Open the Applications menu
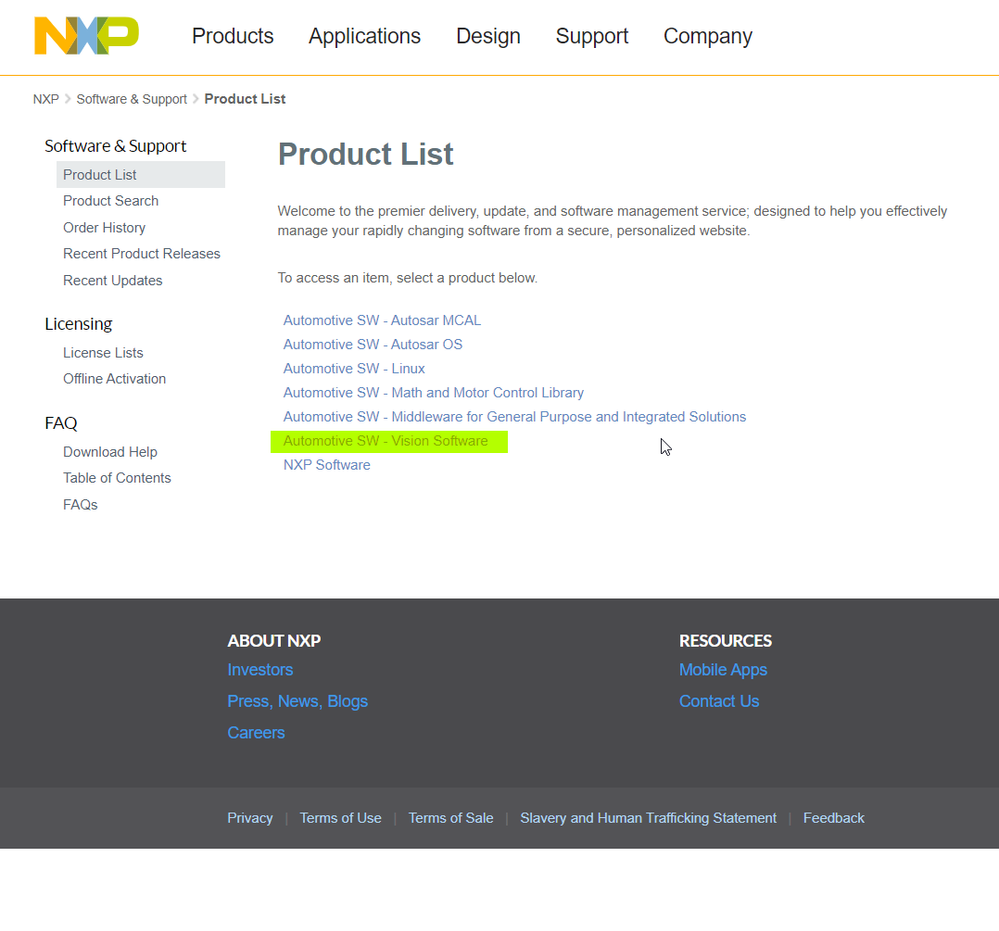The height and width of the screenshot is (931, 999). point(364,36)
